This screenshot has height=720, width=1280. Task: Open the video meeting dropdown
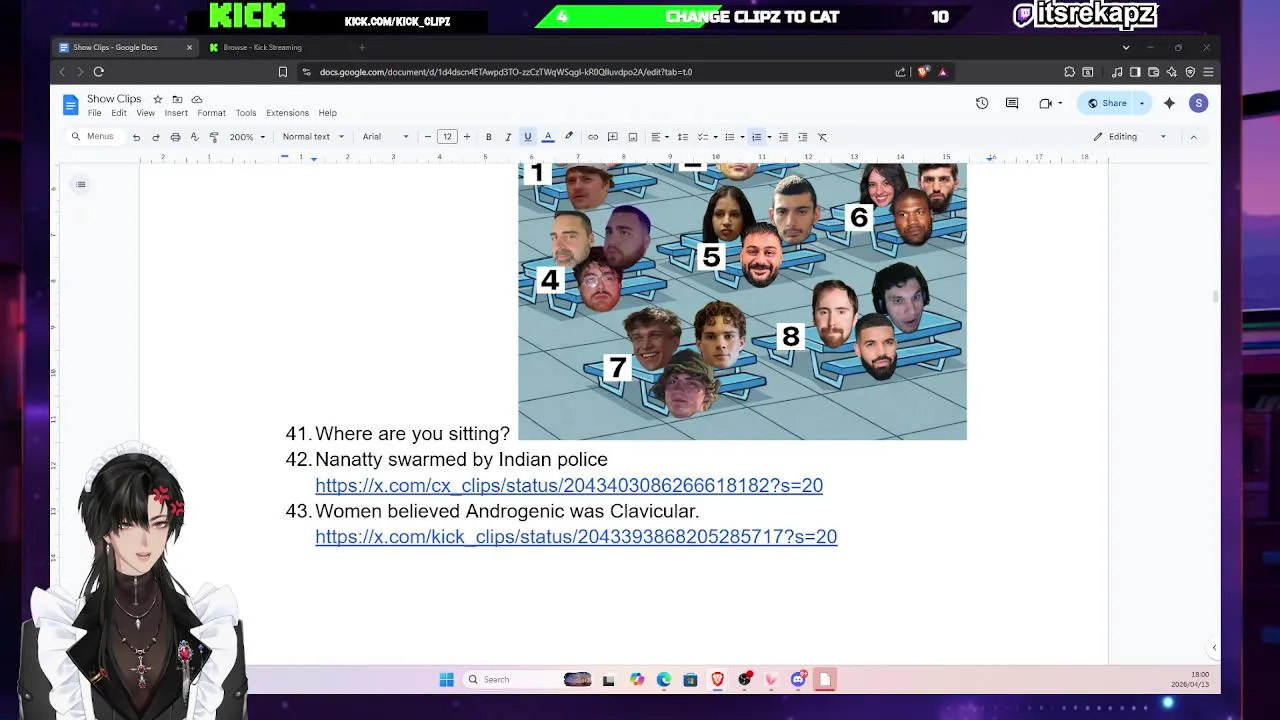point(1049,103)
